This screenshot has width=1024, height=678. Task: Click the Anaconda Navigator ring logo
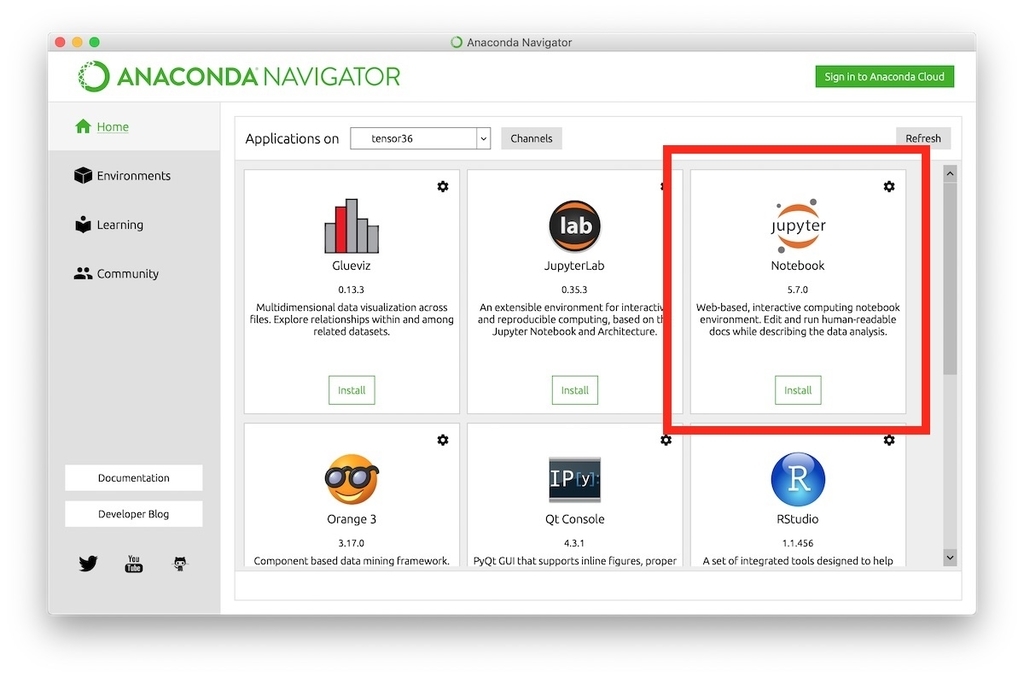(93, 76)
